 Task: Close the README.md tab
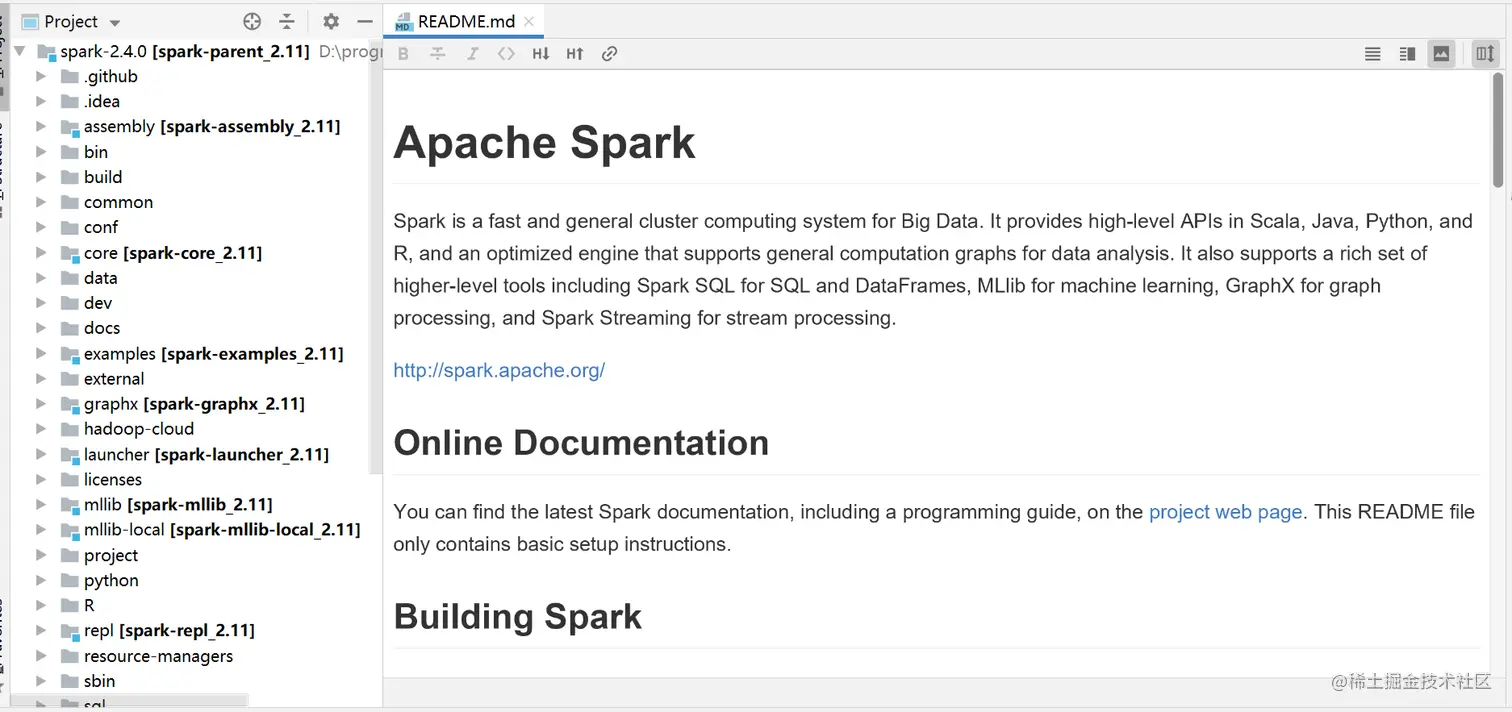(x=529, y=21)
